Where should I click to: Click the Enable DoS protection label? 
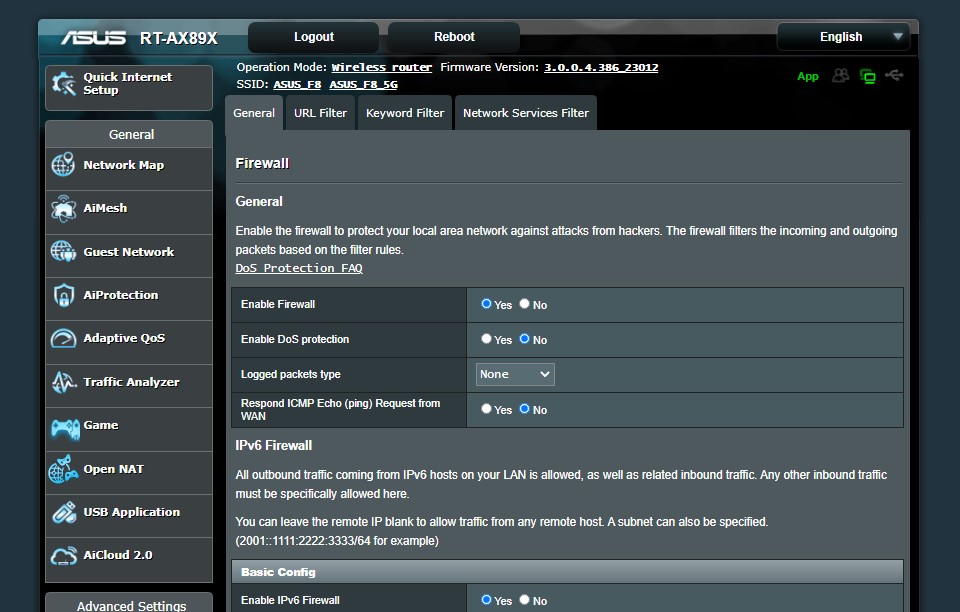295,339
